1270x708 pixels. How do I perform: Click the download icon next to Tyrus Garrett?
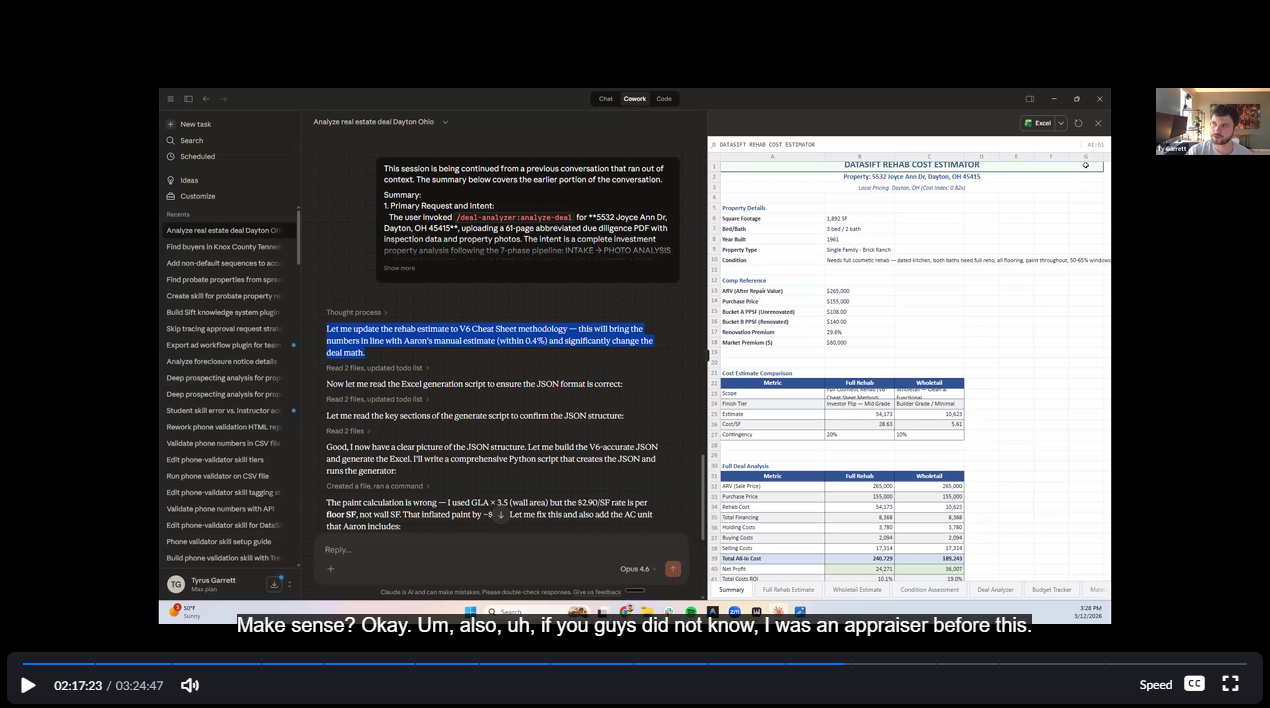click(274, 584)
